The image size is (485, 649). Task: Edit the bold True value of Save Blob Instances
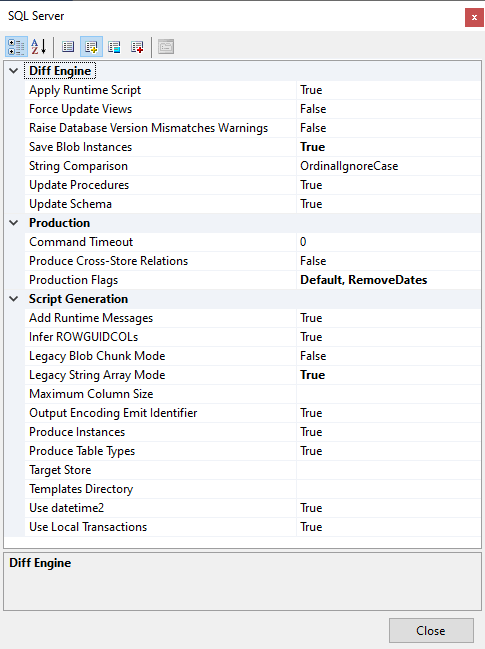[389, 147]
